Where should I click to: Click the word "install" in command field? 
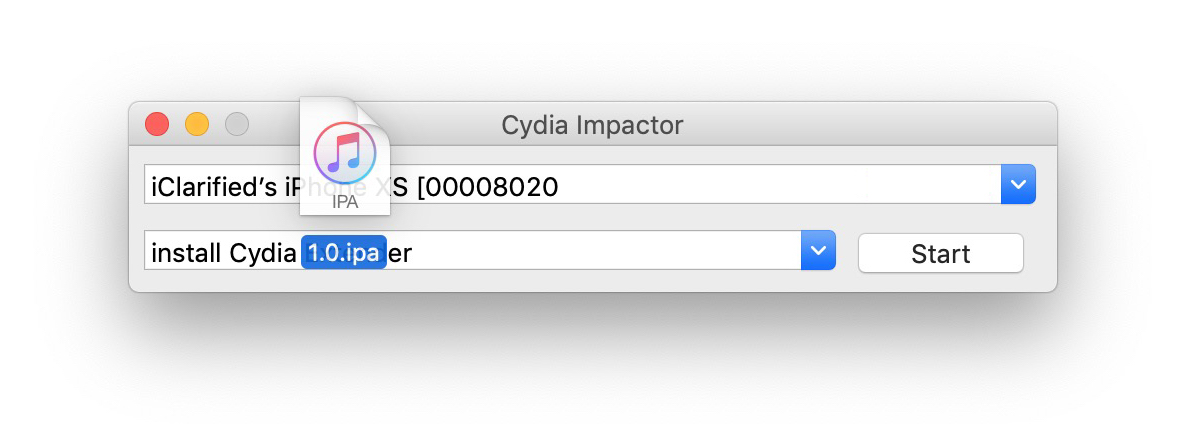(186, 253)
